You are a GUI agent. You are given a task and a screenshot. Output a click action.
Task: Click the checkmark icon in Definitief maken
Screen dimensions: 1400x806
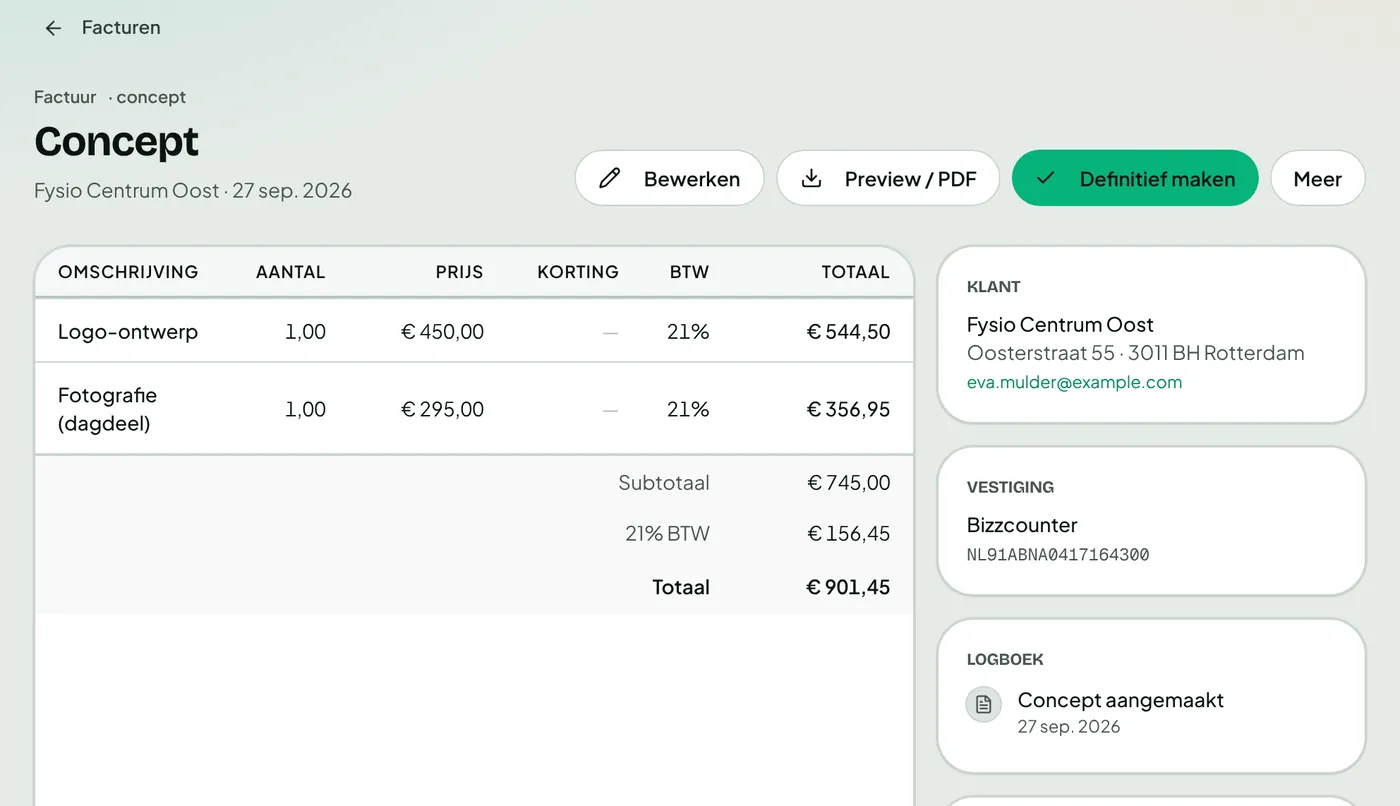click(x=1046, y=178)
